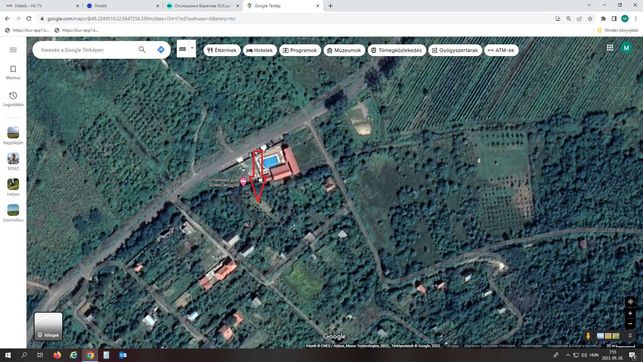
Task: Click the search magnifier in Maps box
Action: coord(142,50)
